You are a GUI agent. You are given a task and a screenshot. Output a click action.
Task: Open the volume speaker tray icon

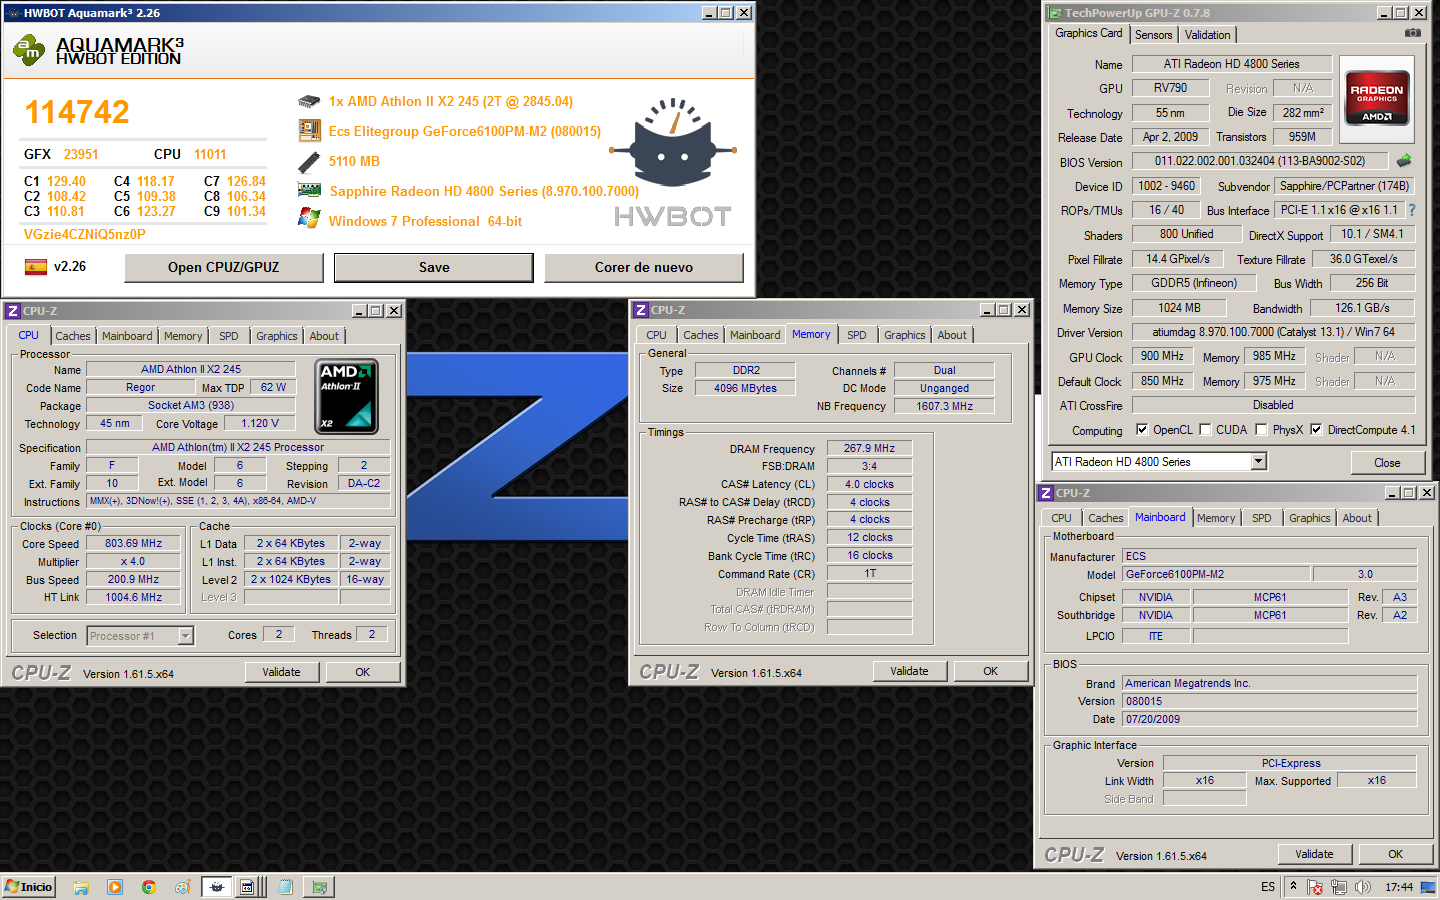coord(1362,887)
